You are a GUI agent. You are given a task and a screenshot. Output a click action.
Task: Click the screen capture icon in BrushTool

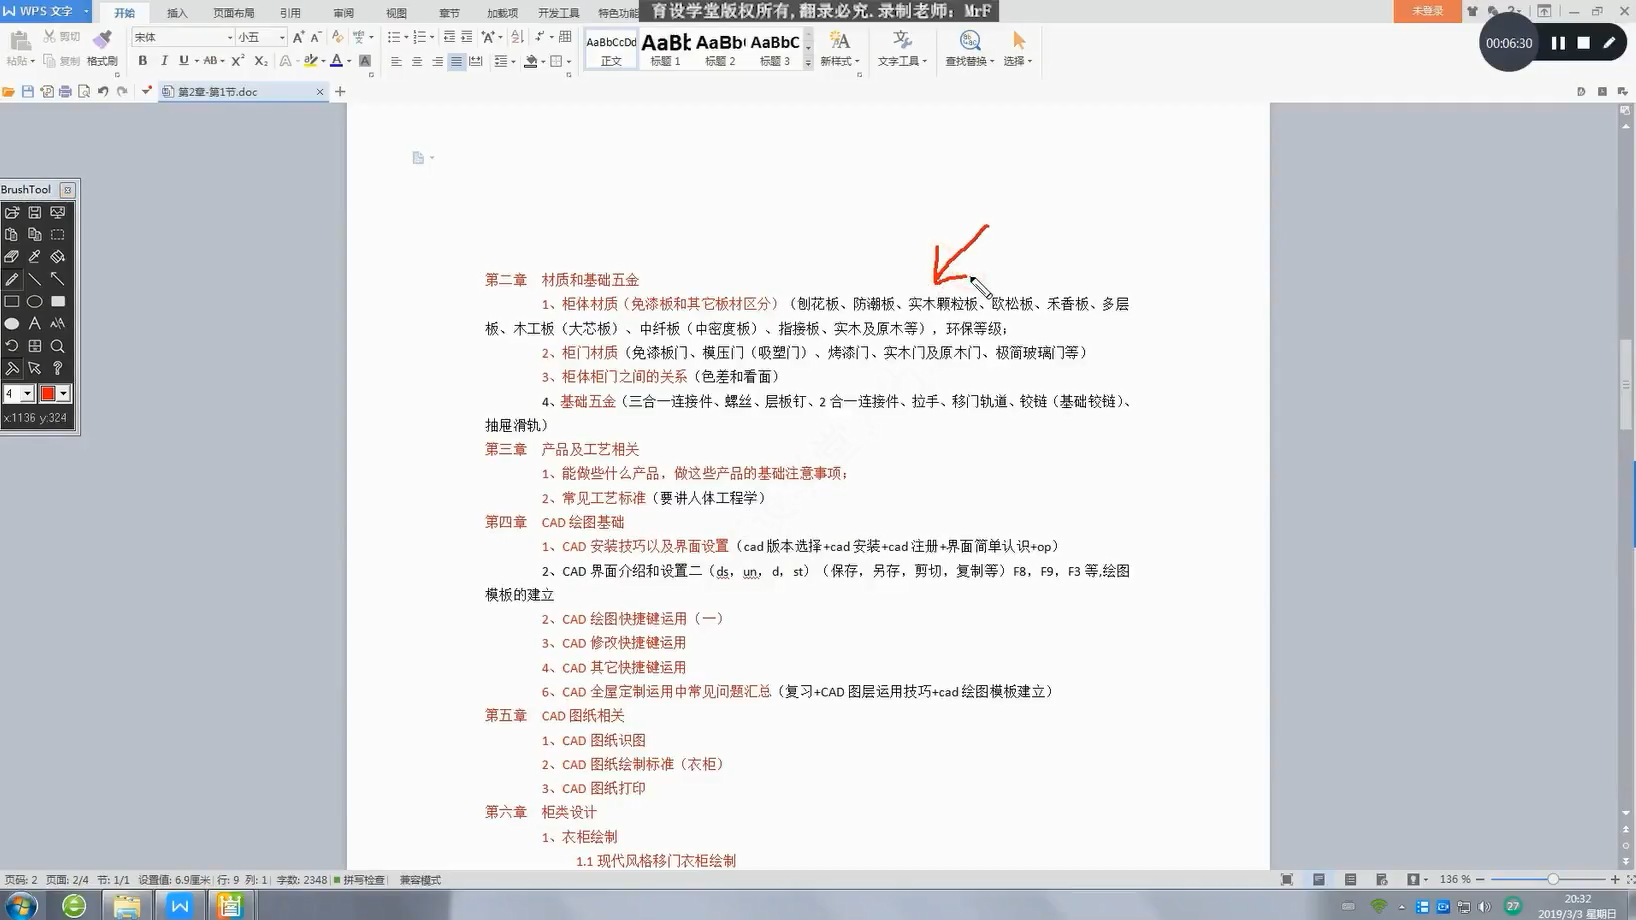(x=58, y=212)
